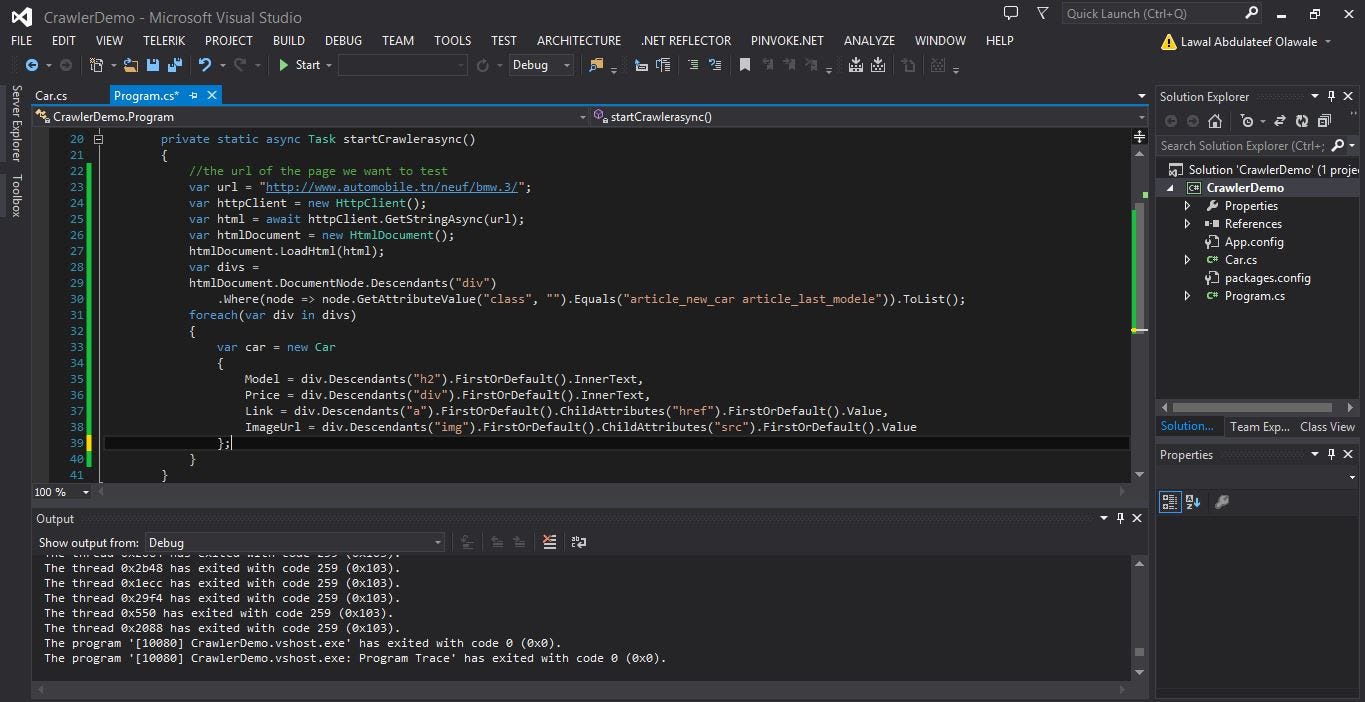Clear all output with the Clear All icon

pyautogui.click(x=549, y=542)
